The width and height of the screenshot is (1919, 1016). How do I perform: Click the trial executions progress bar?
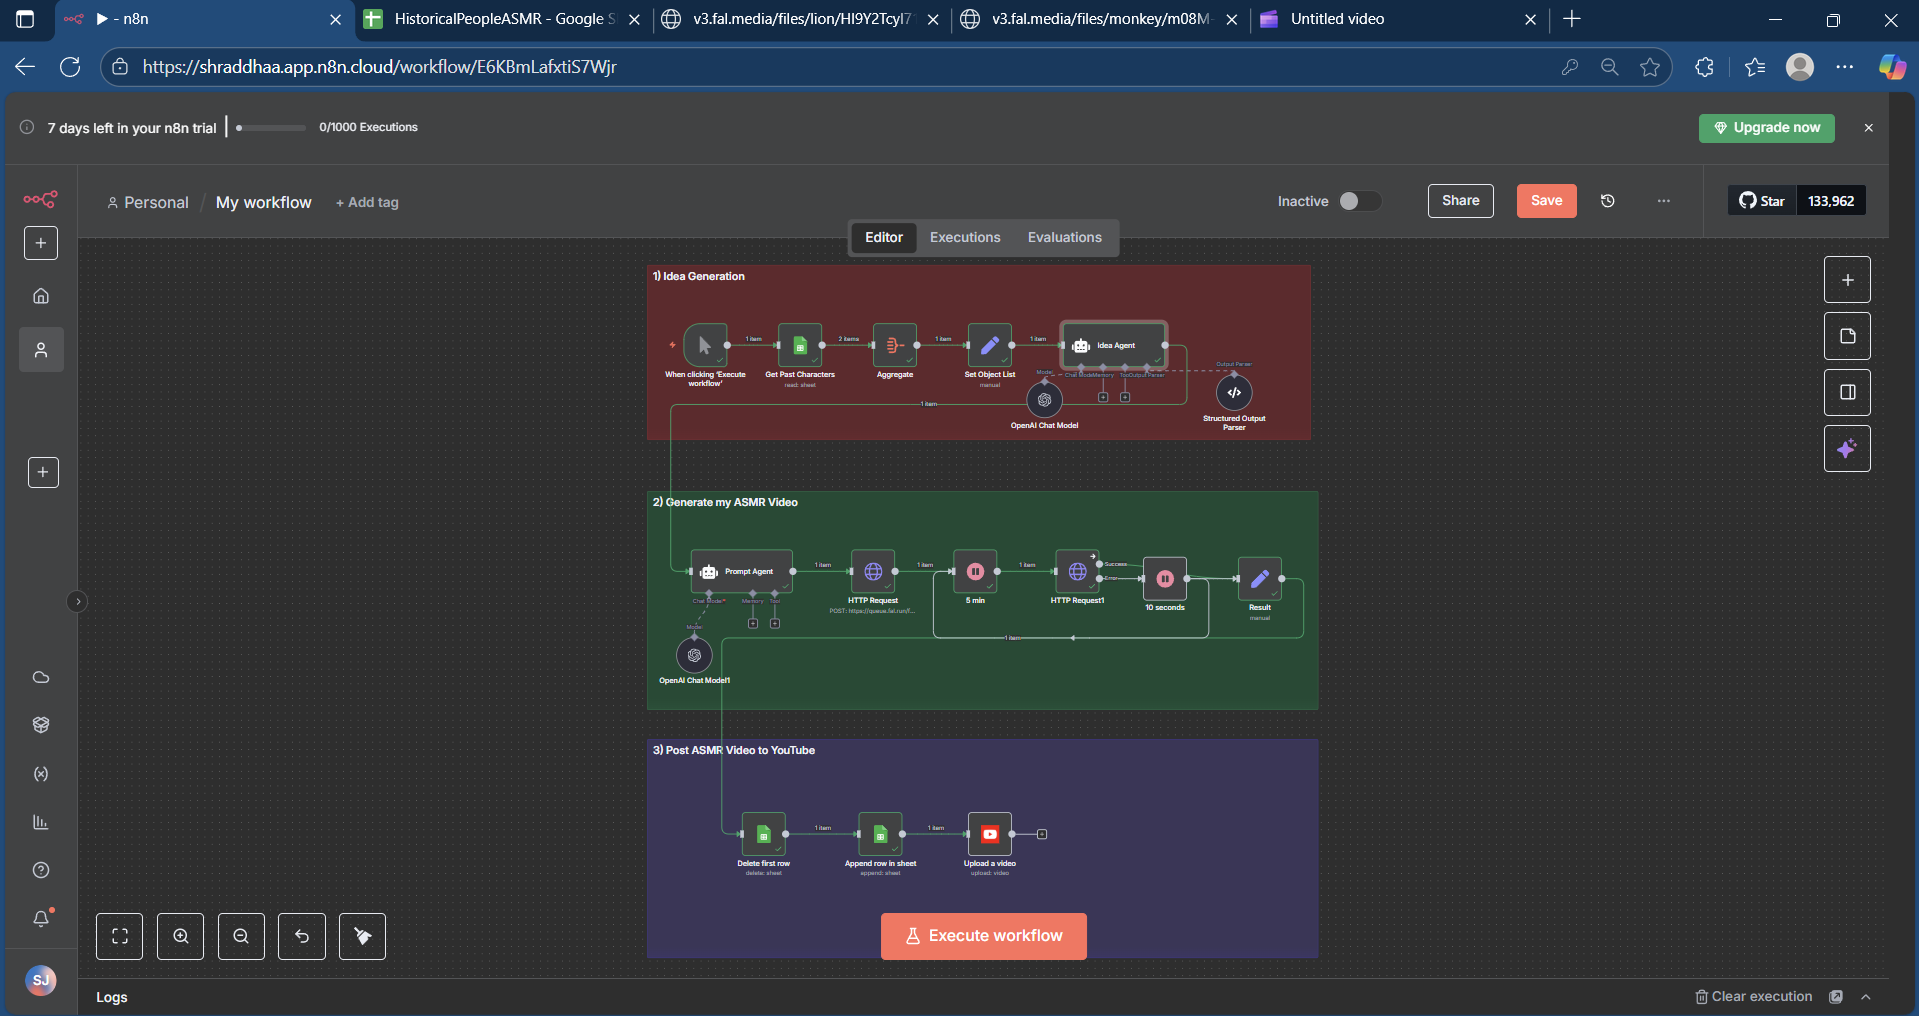click(271, 128)
